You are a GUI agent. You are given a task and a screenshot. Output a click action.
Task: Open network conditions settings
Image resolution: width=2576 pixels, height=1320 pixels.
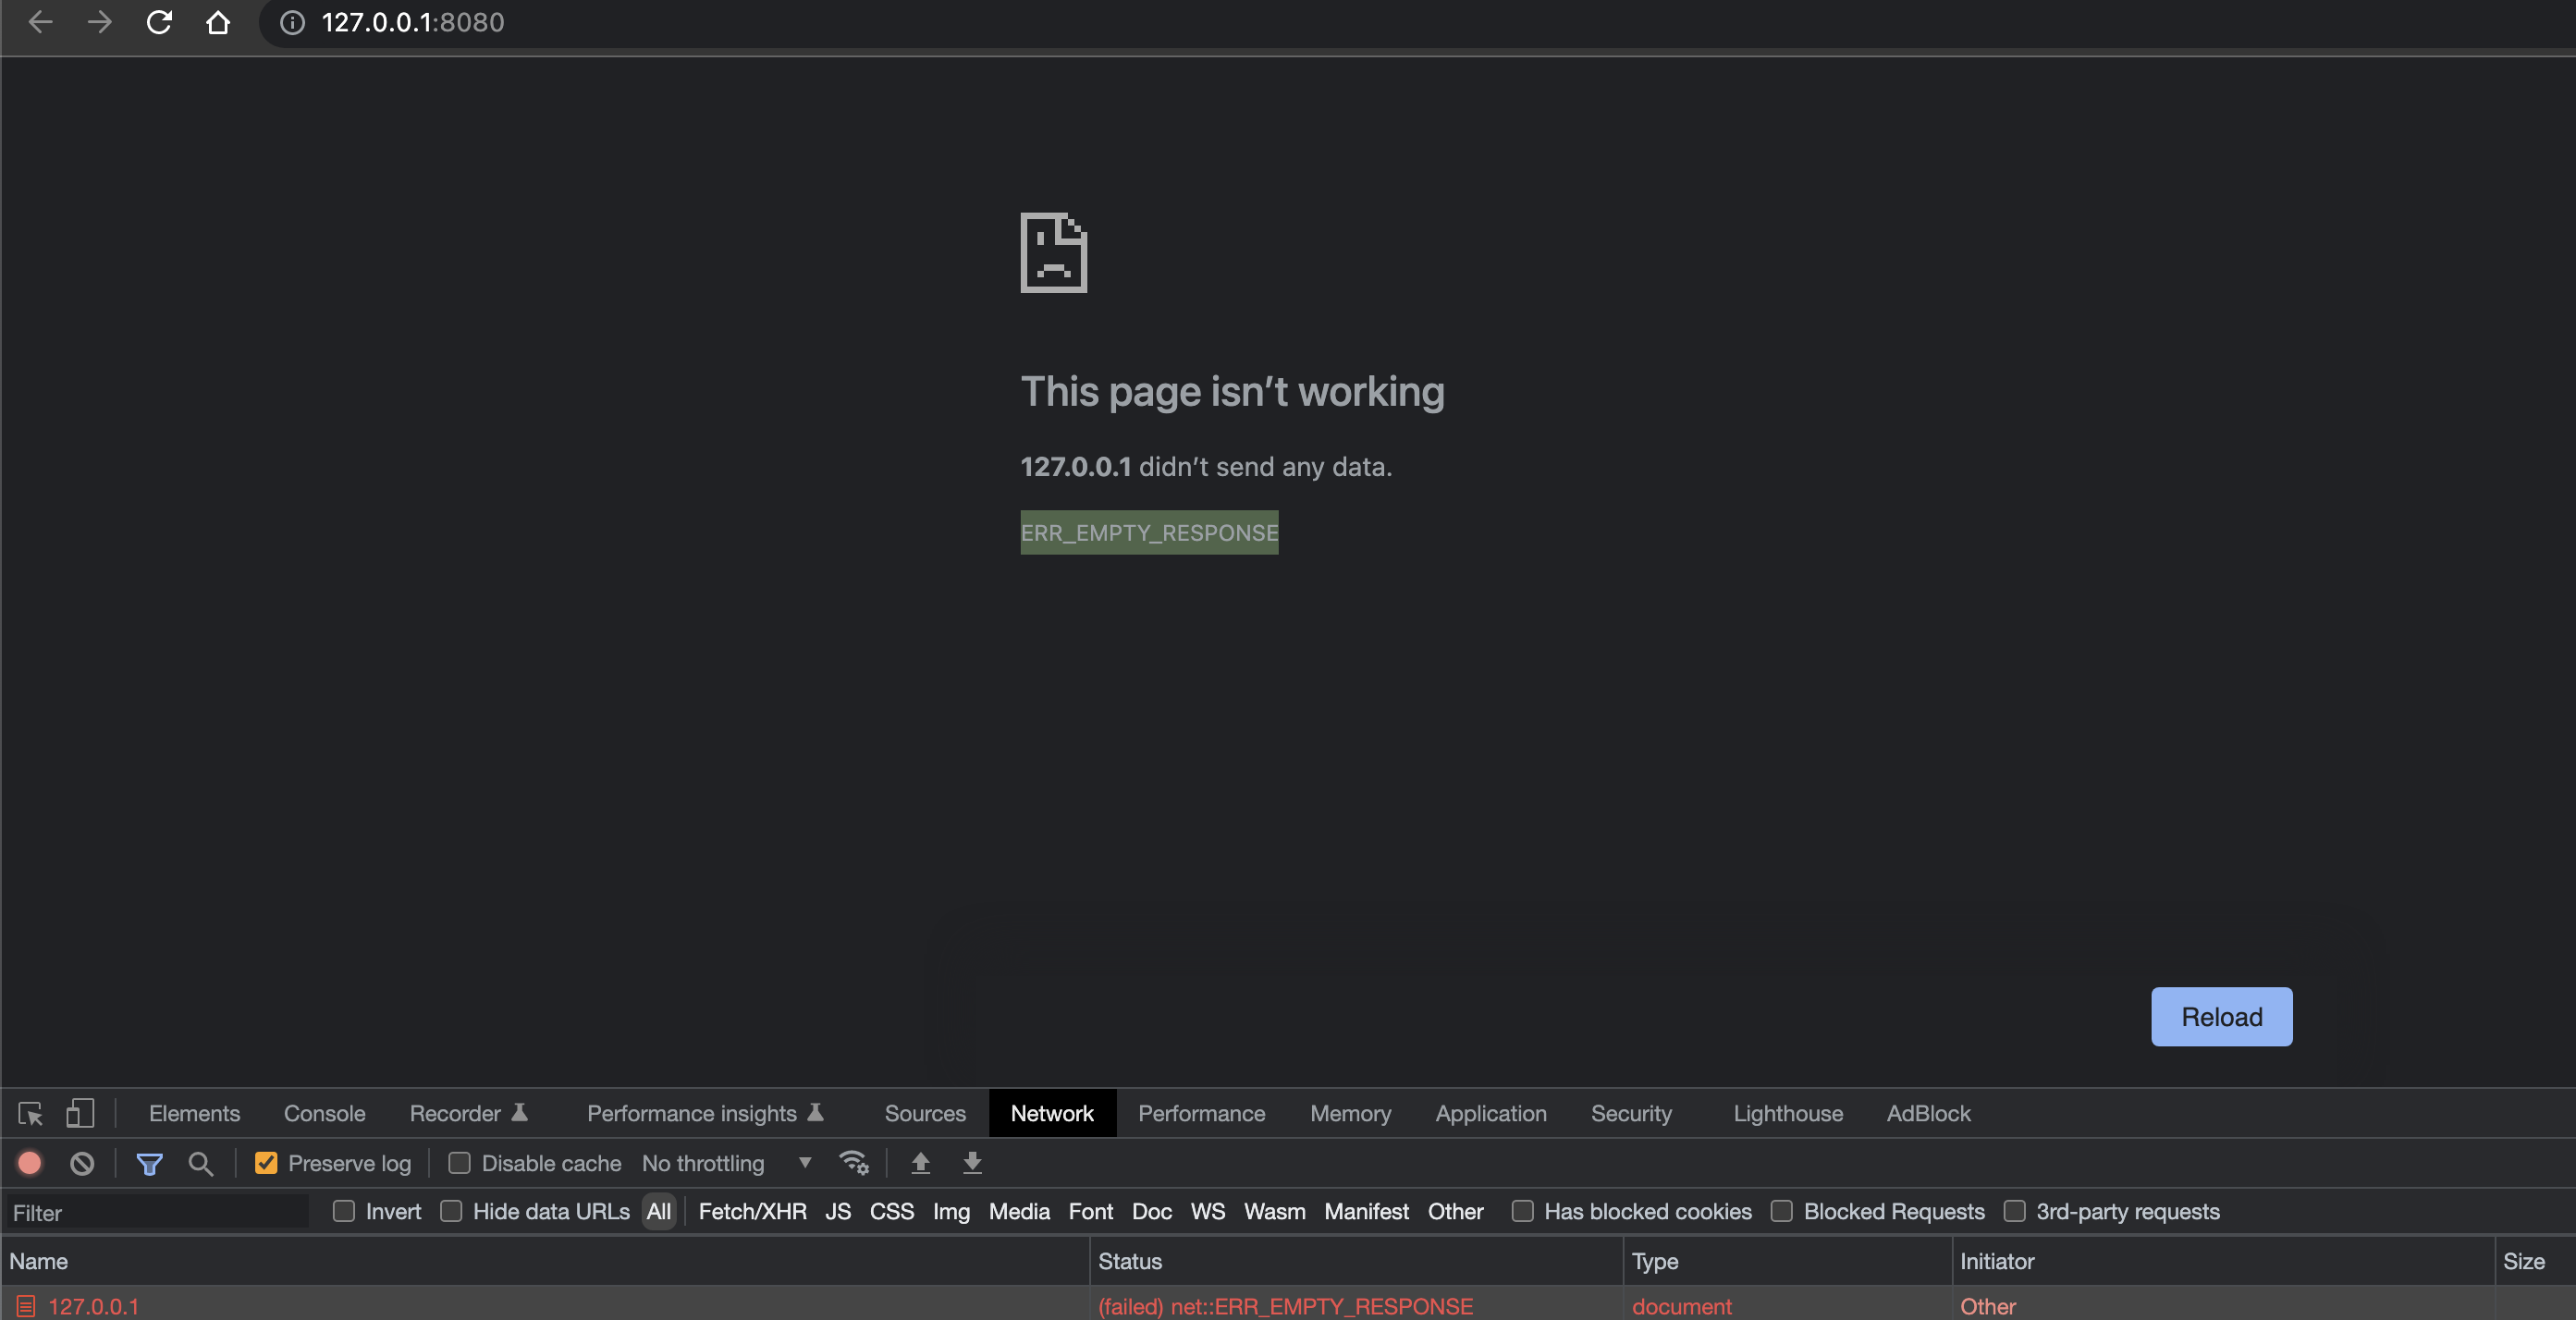[854, 1163]
